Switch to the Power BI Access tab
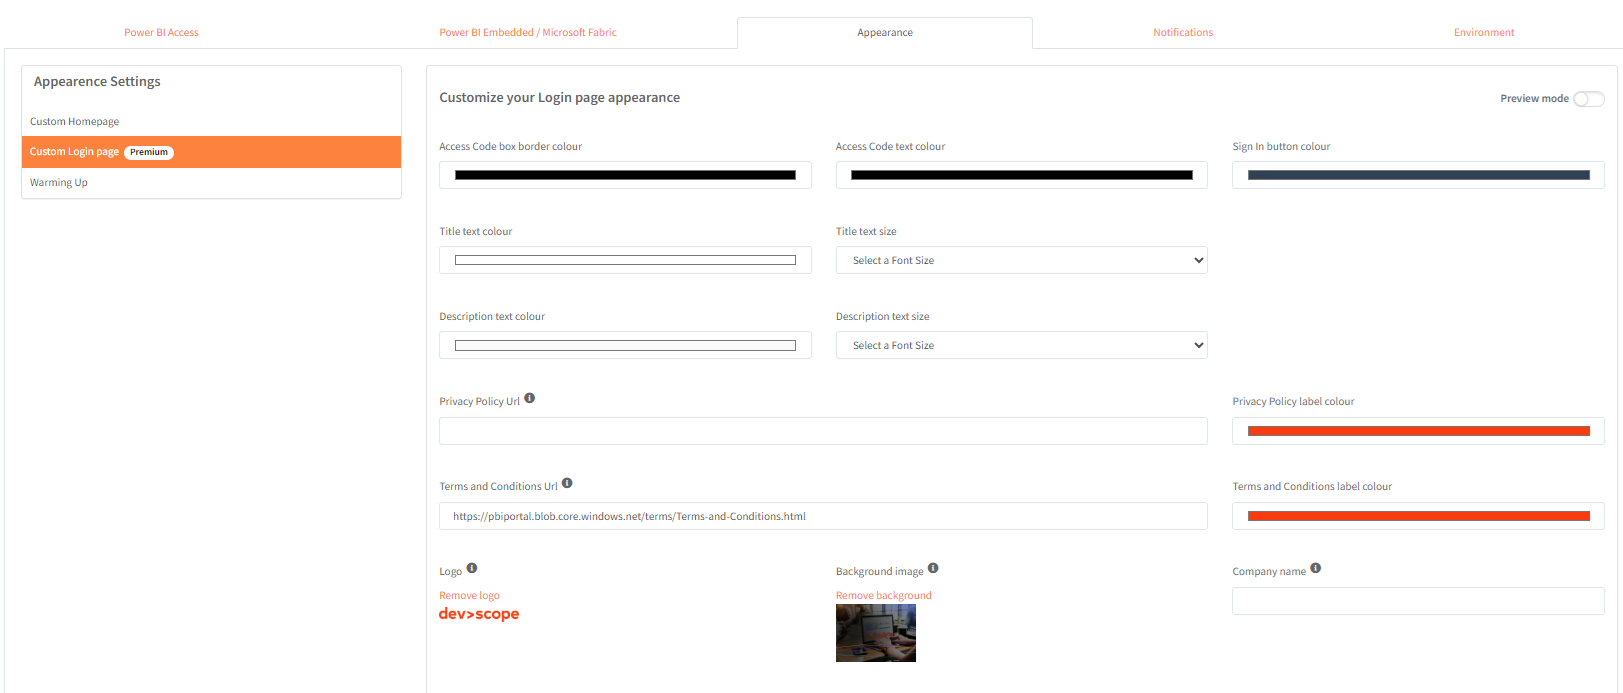1623x693 pixels. point(161,33)
